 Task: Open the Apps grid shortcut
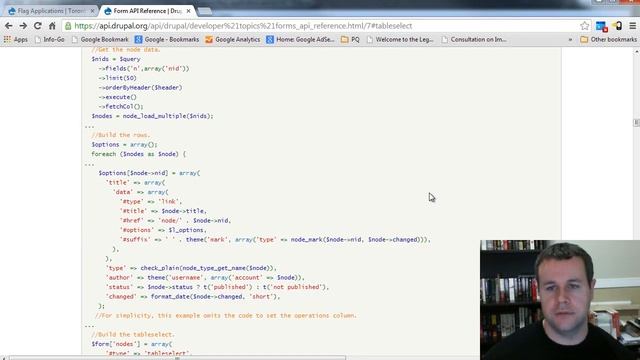16,40
